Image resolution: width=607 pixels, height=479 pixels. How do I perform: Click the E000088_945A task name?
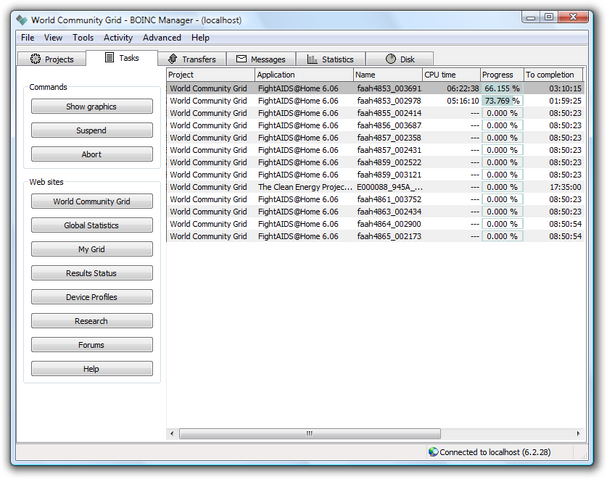[389, 187]
